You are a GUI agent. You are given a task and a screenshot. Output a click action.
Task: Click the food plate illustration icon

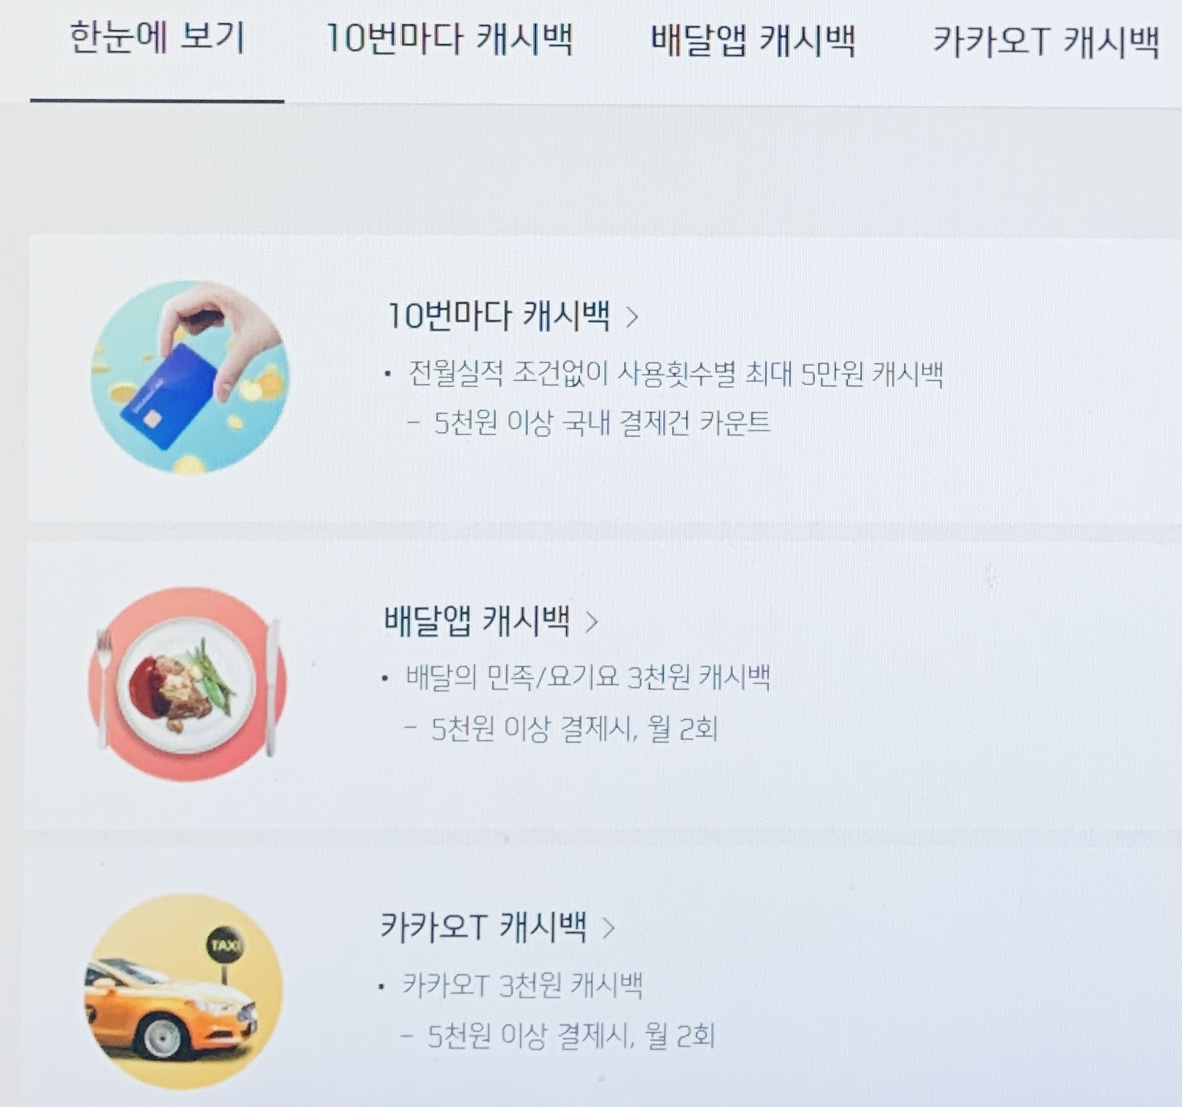pos(188,684)
